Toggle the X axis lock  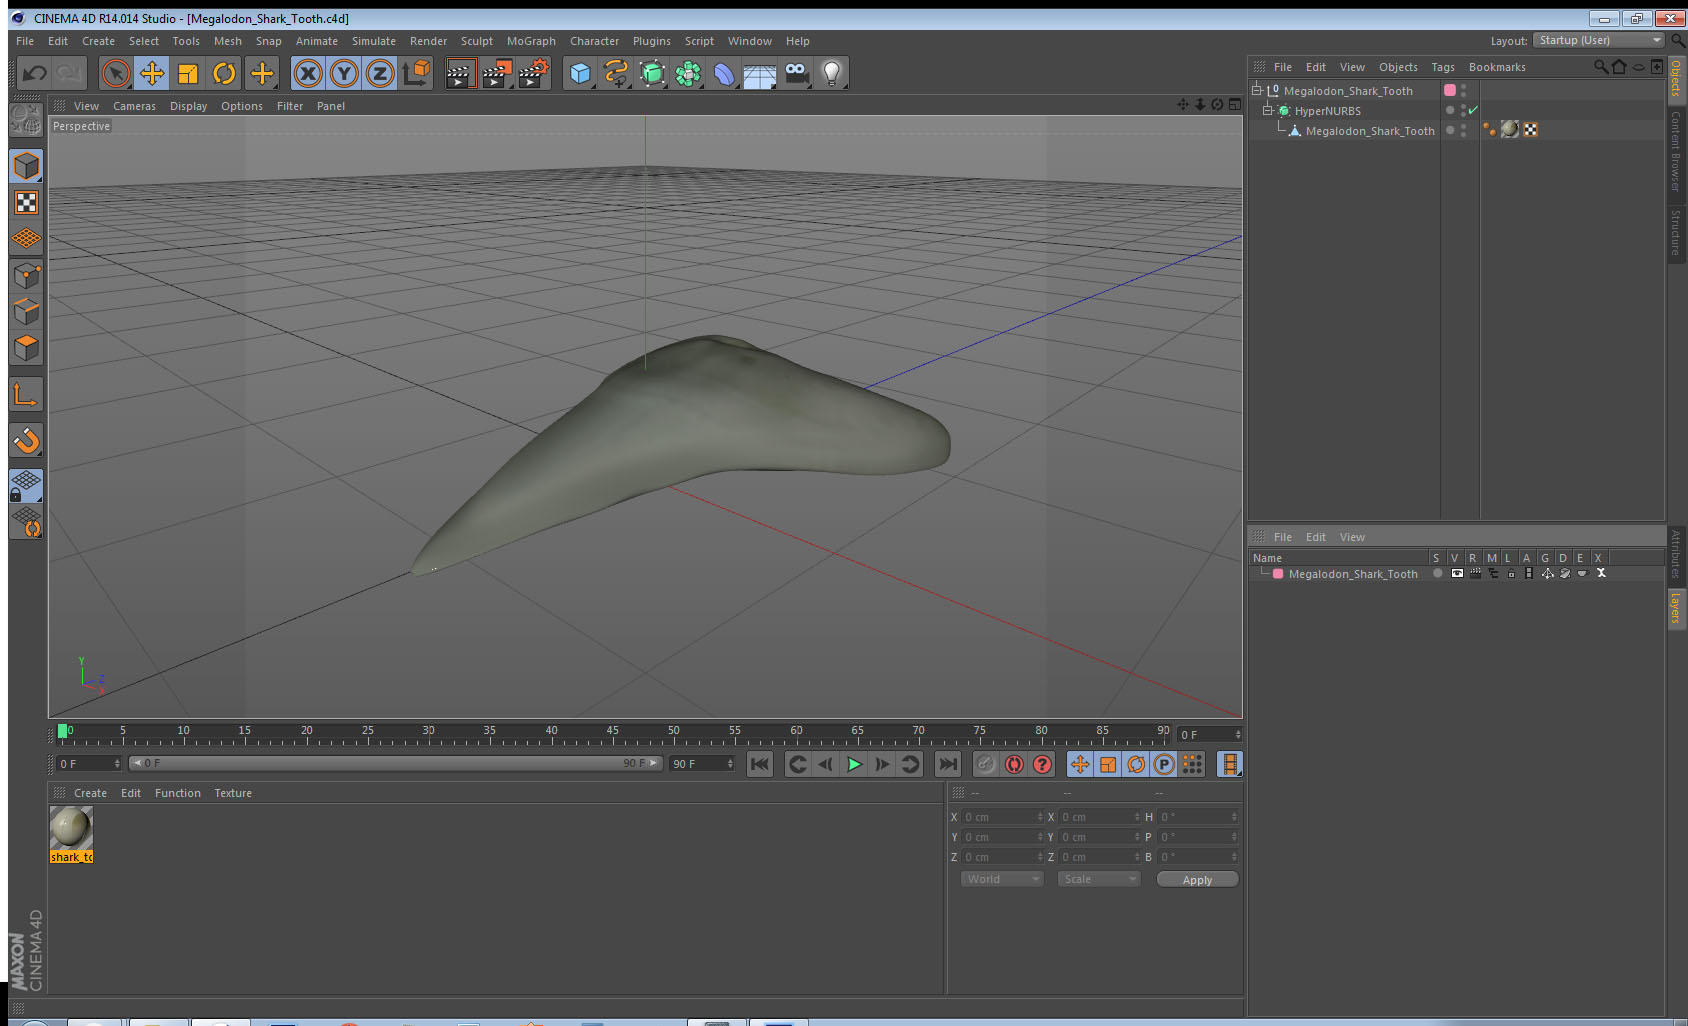(308, 73)
